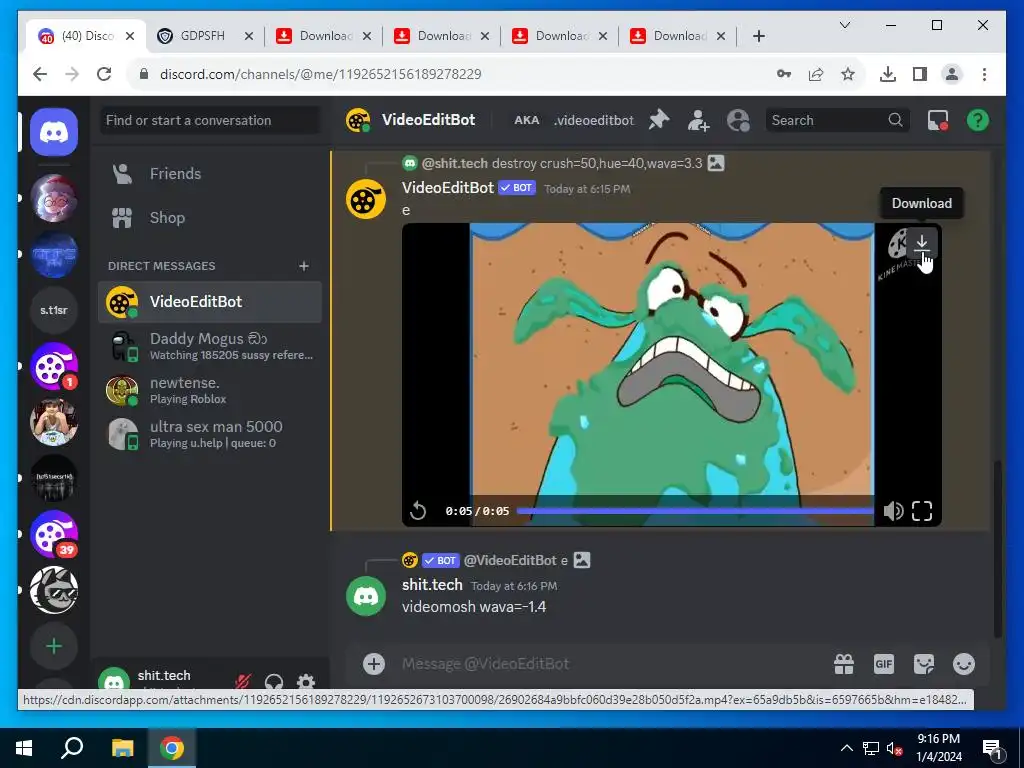Reload the page
The height and width of the screenshot is (768, 1024).
click(x=104, y=74)
